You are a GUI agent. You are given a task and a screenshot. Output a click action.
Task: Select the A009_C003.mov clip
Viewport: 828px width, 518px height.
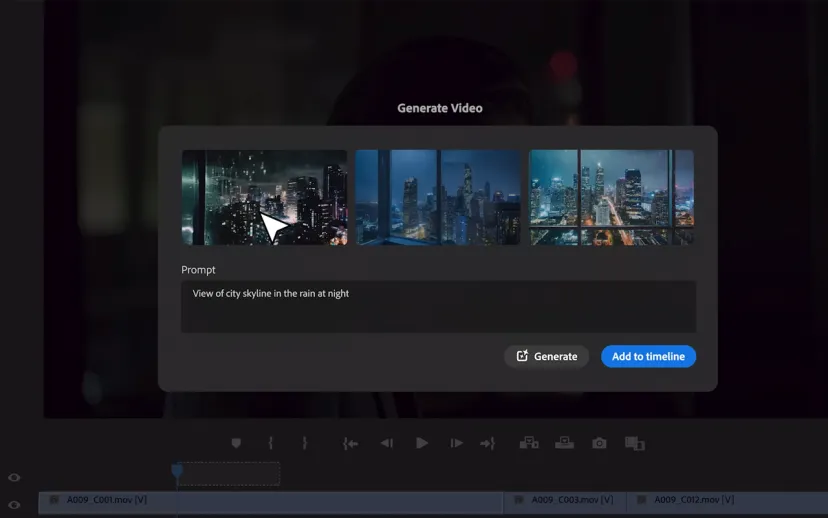tap(564, 502)
